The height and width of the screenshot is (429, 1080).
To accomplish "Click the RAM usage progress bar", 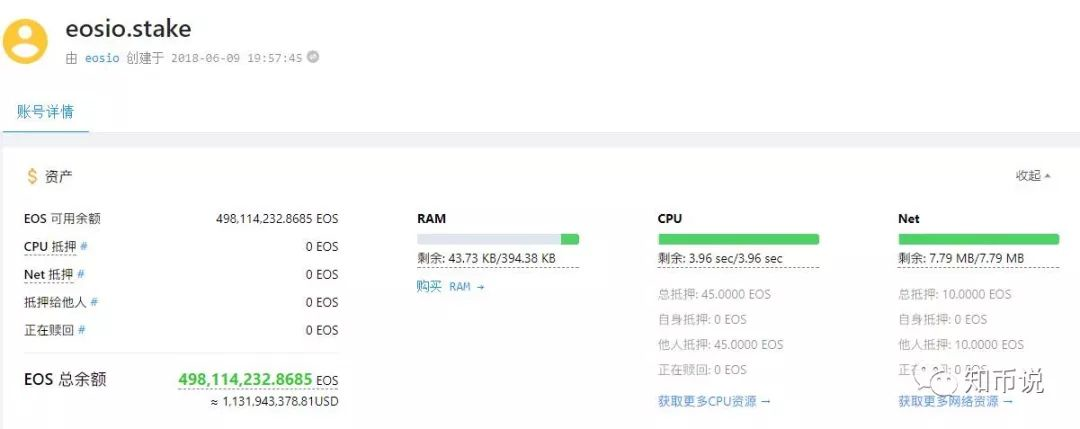I will (x=498, y=239).
